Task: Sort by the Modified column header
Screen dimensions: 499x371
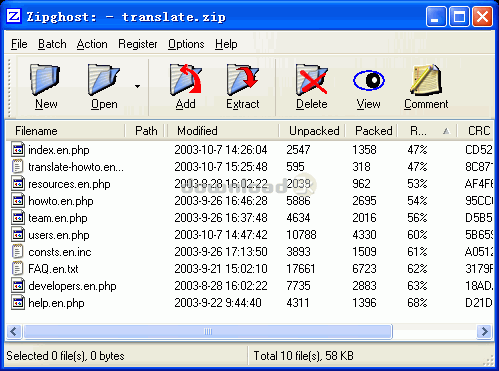Action: click(x=222, y=131)
